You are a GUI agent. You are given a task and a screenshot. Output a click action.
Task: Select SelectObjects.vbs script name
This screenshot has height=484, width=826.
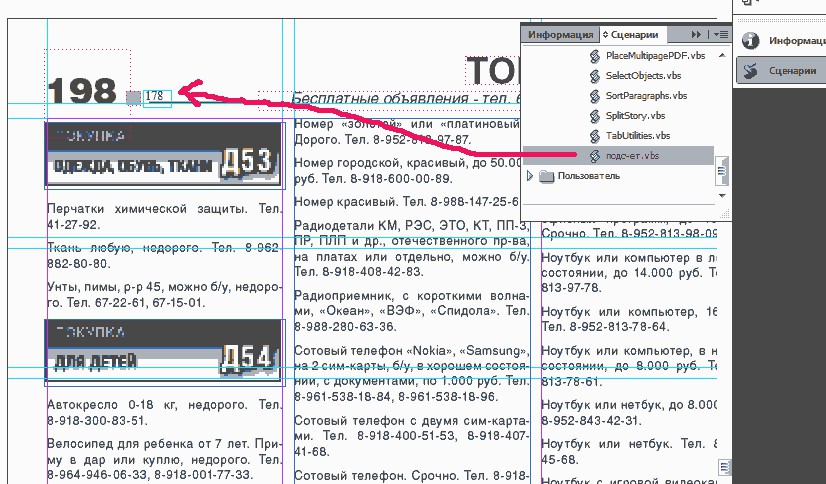click(x=643, y=76)
